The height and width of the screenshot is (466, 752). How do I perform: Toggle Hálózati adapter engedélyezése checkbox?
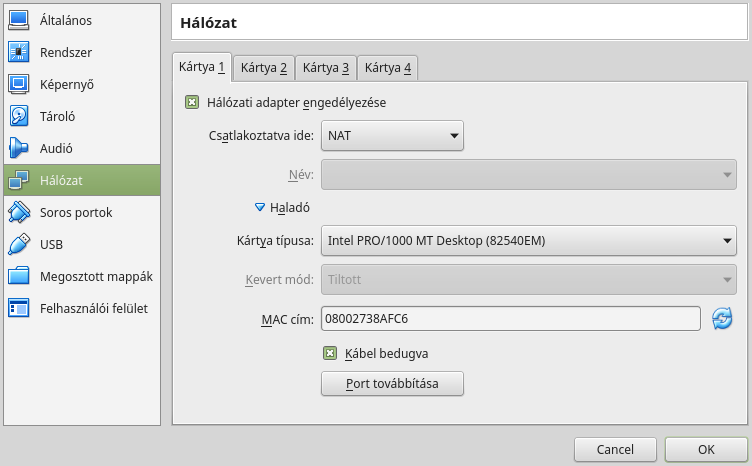pyautogui.click(x=192, y=102)
